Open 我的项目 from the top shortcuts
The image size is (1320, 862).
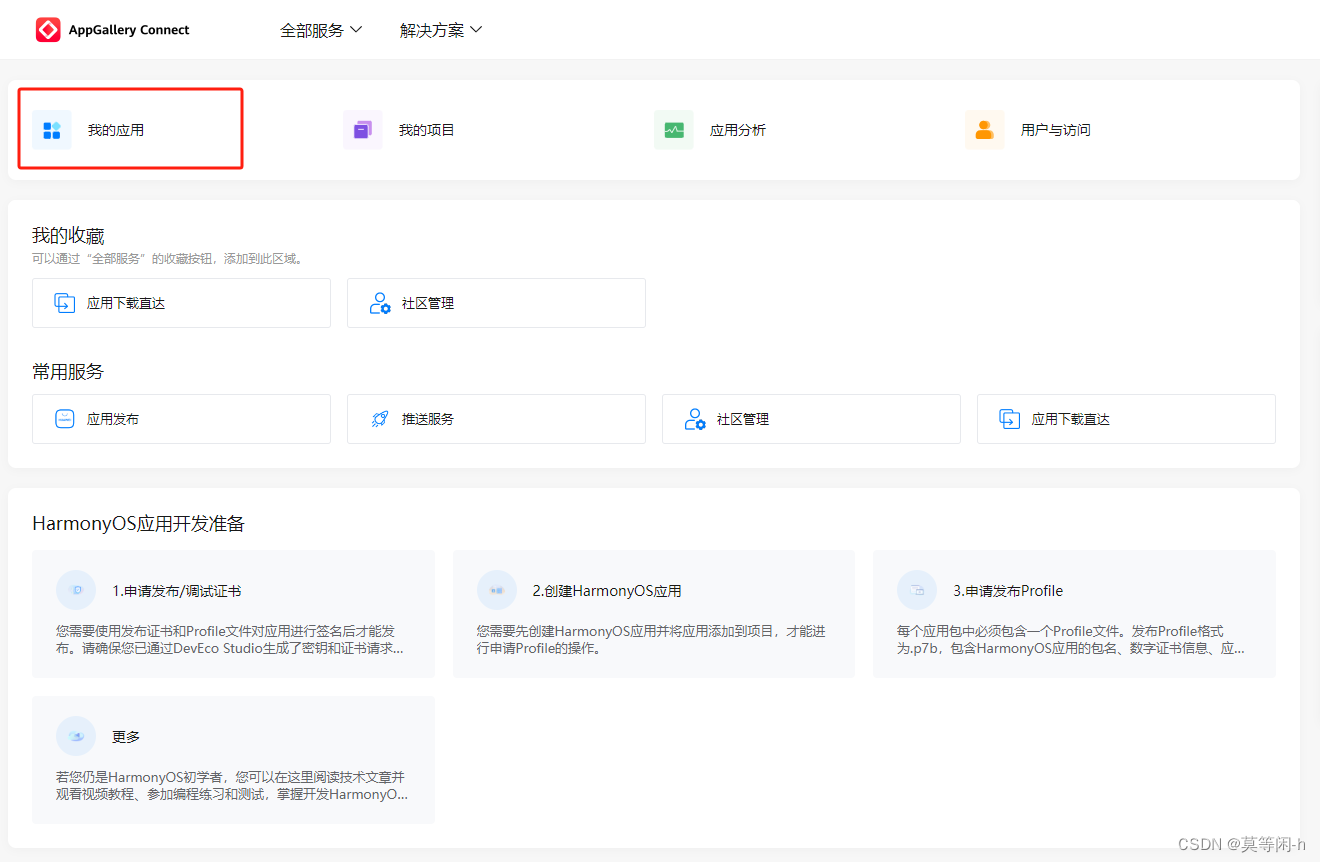tap(427, 130)
